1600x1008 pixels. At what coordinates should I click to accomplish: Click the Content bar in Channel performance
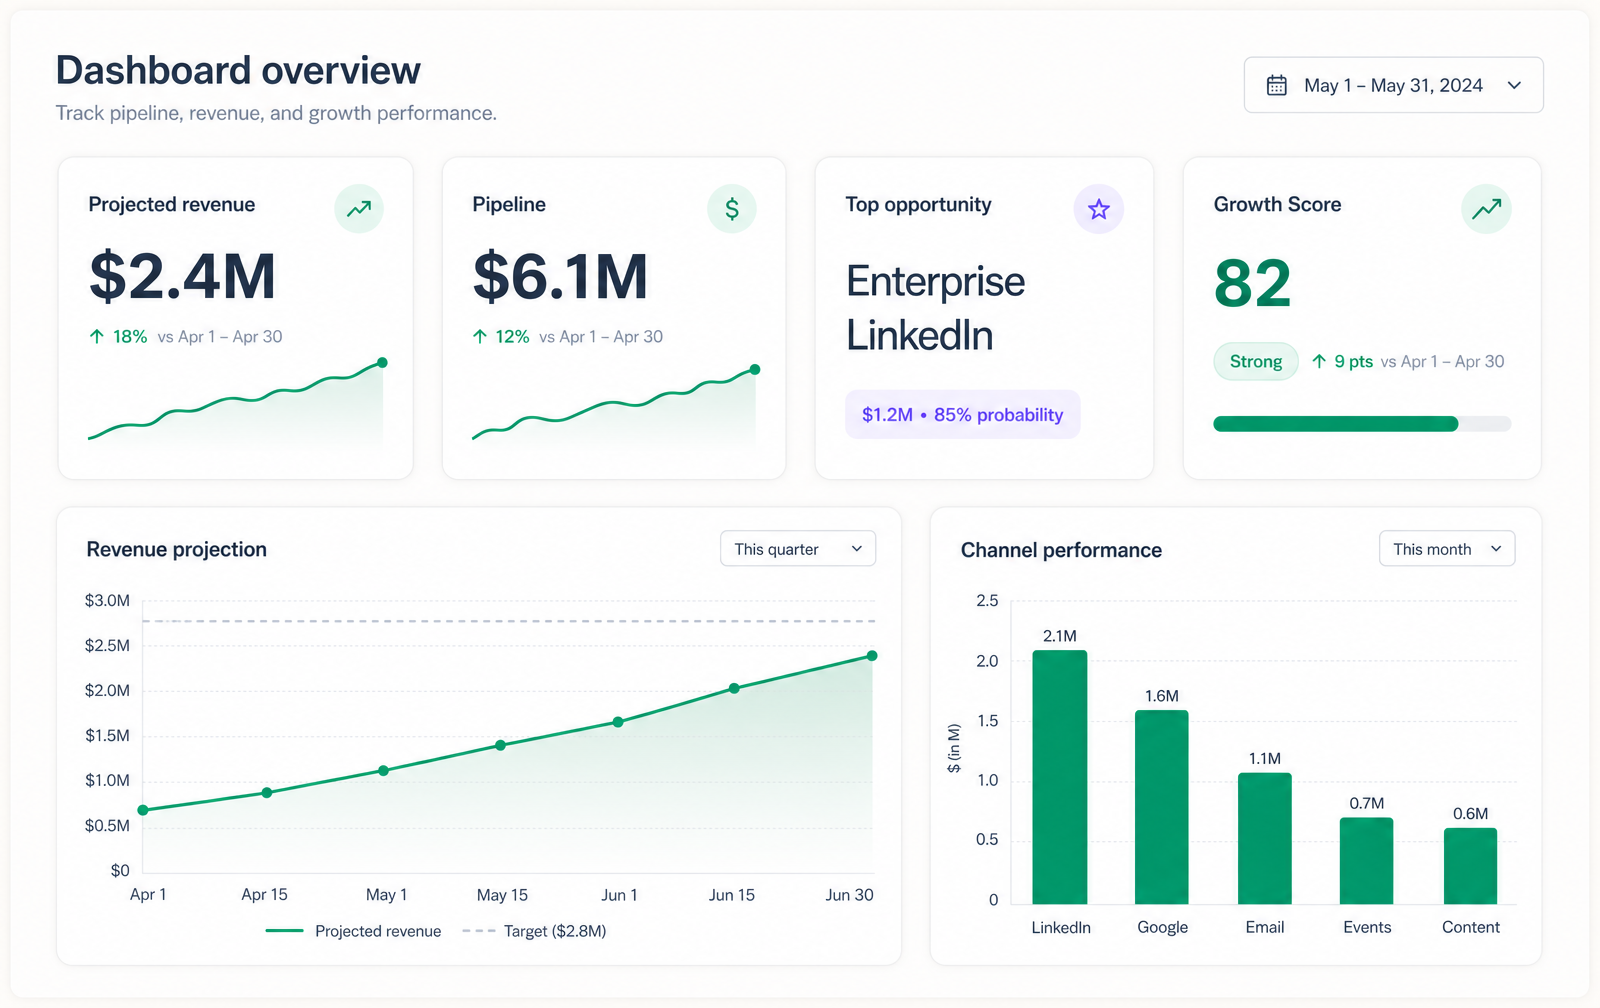[1471, 866]
